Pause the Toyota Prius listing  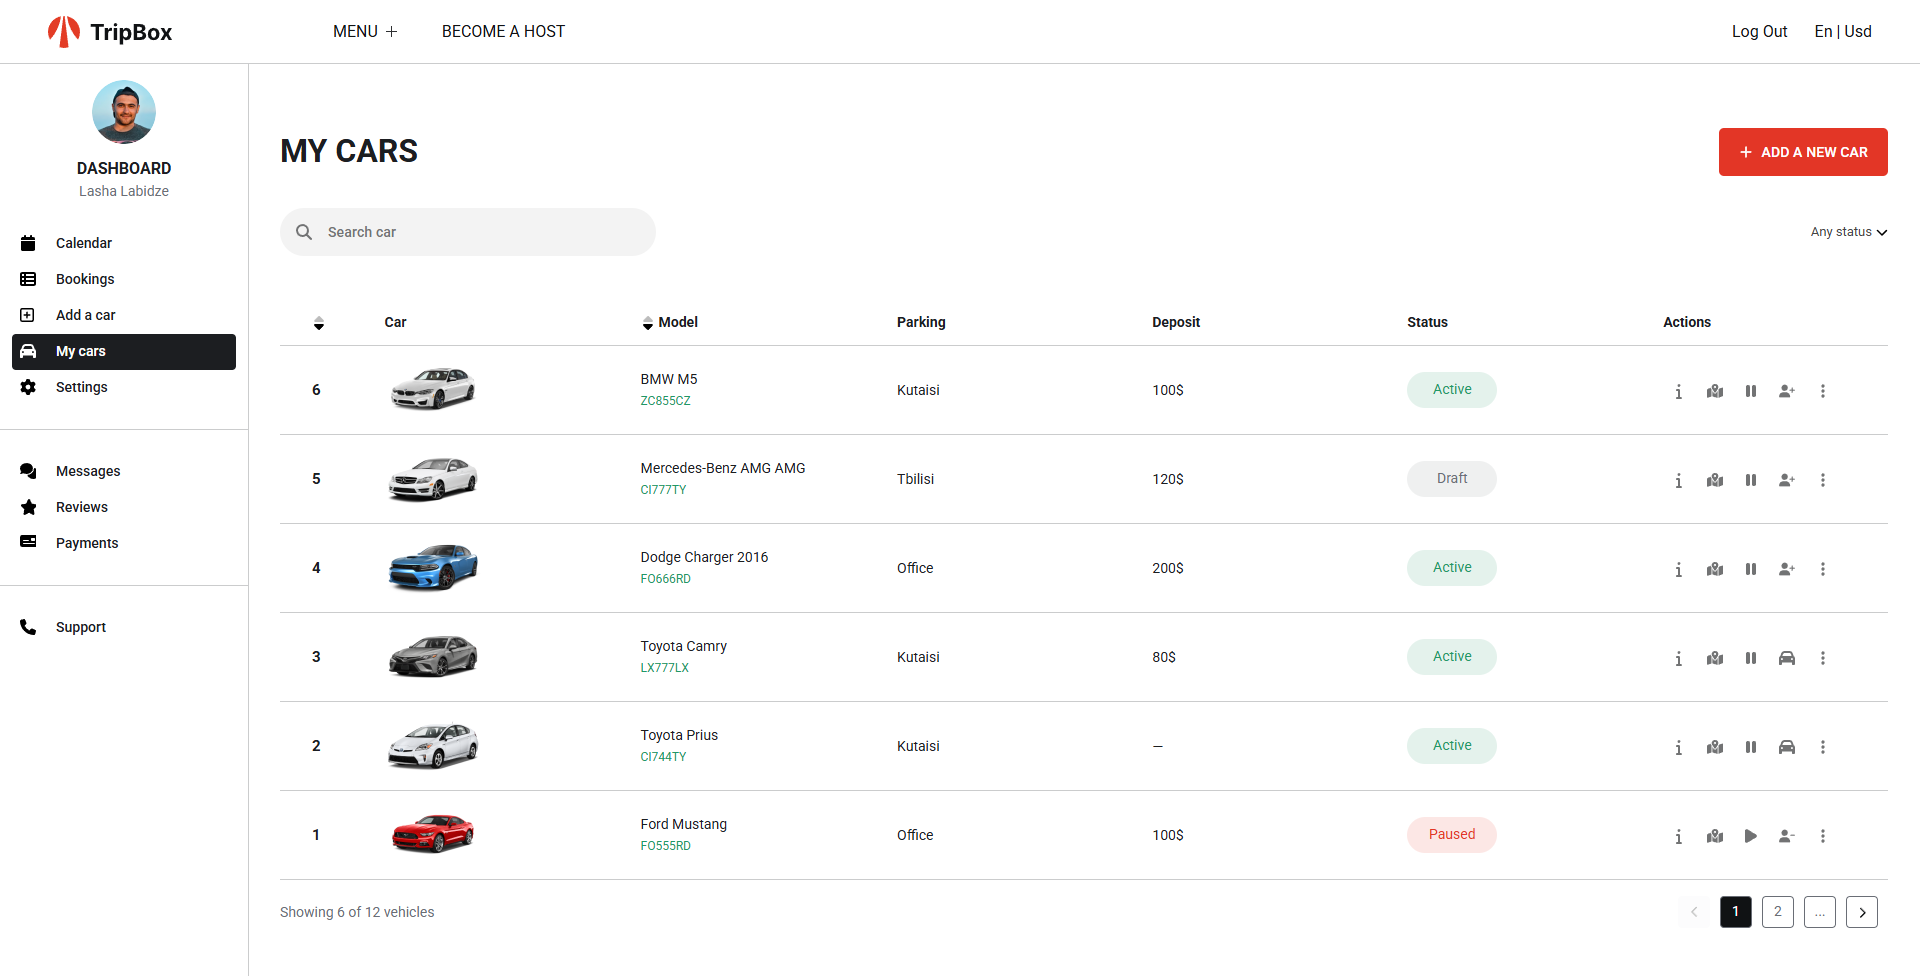tap(1751, 747)
